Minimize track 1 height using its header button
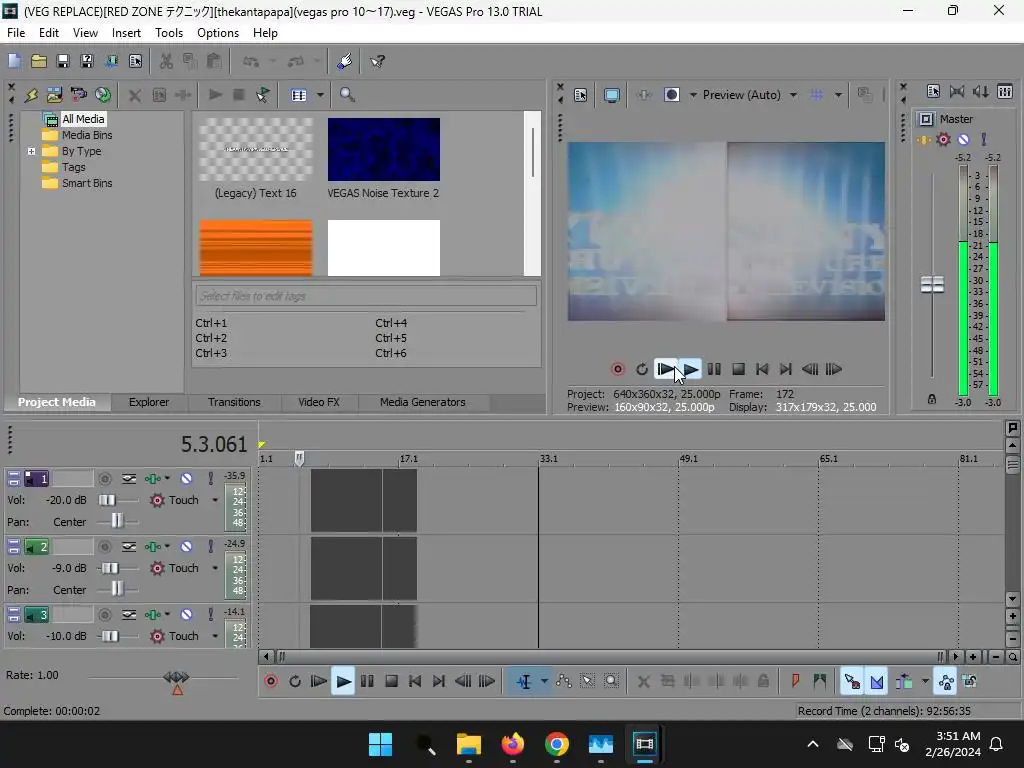This screenshot has width=1024, height=768. click(x=13, y=479)
